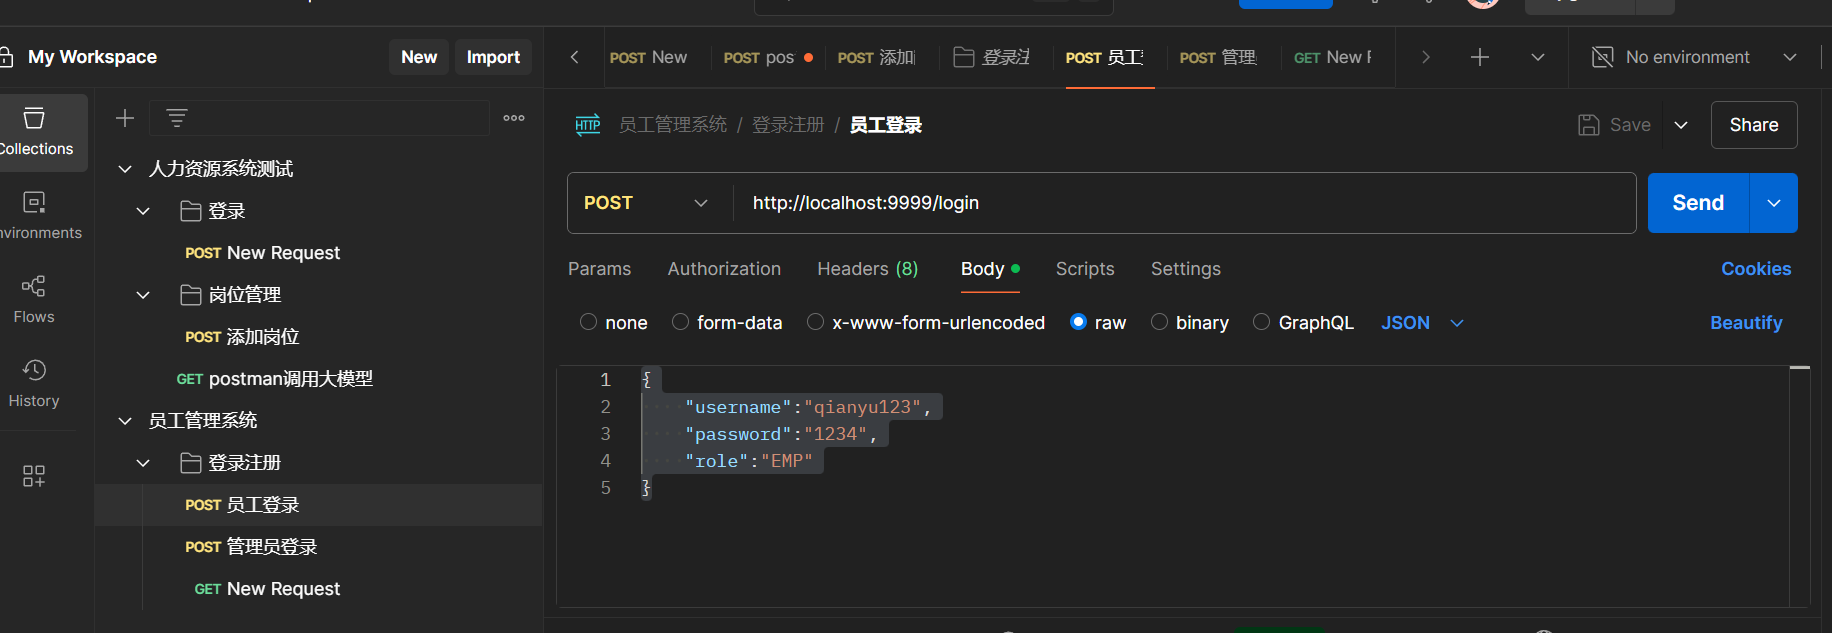This screenshot has width=1832, height=633.
Task: Open the Cookies link
Action: point(1756,269)
